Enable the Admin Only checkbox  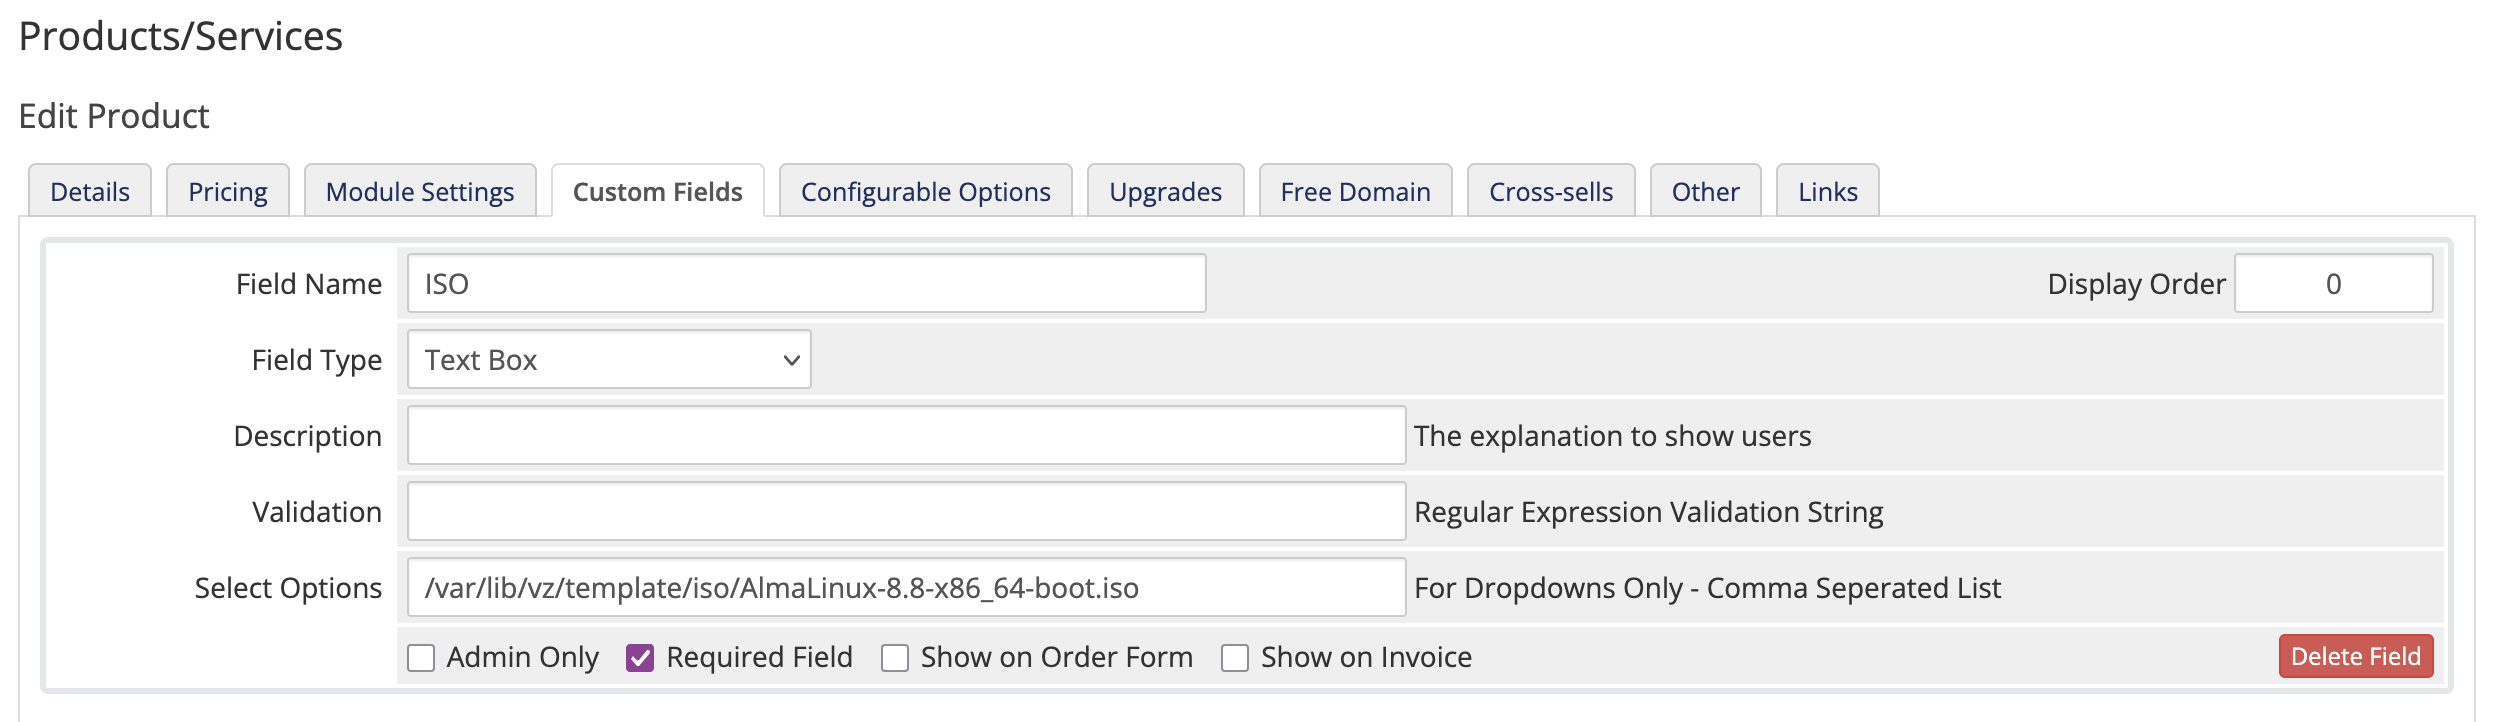[x=420, y=657]
